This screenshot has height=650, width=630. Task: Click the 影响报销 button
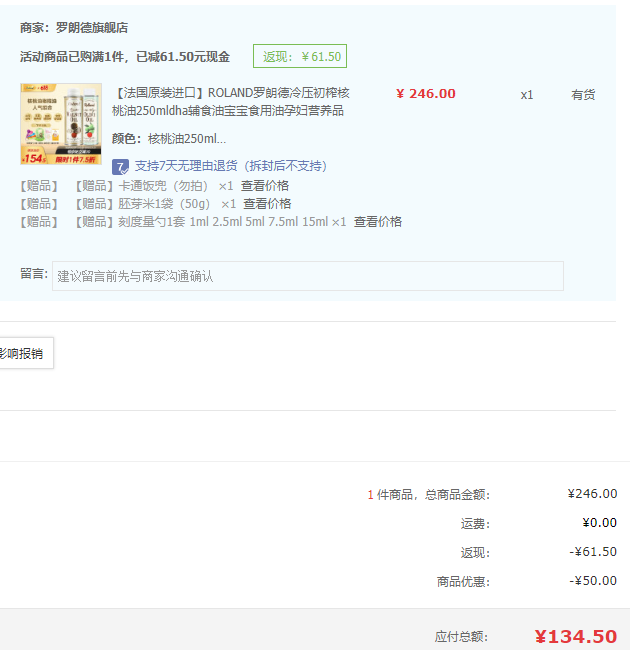[26, 353]
